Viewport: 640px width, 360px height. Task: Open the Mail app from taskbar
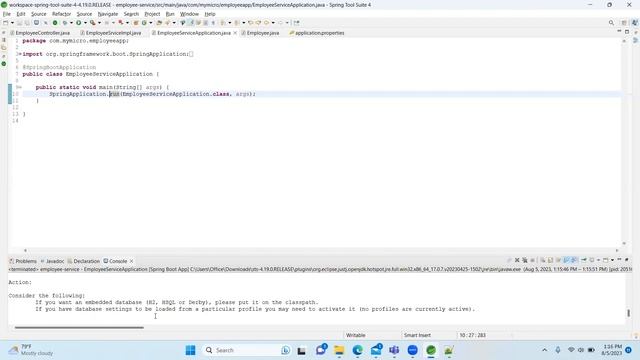pyautogui.click(x=376, y=350)
